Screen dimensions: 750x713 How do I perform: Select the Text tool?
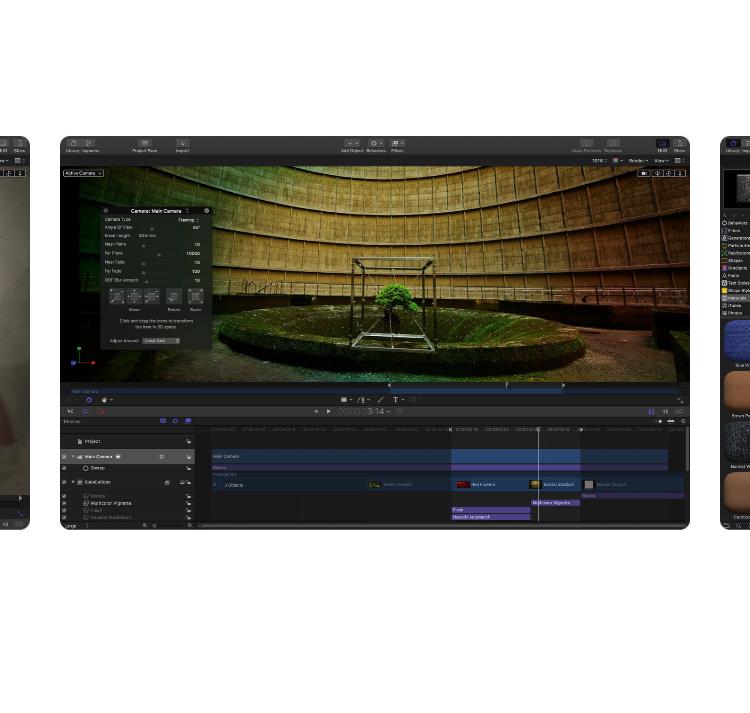[396, 400]
